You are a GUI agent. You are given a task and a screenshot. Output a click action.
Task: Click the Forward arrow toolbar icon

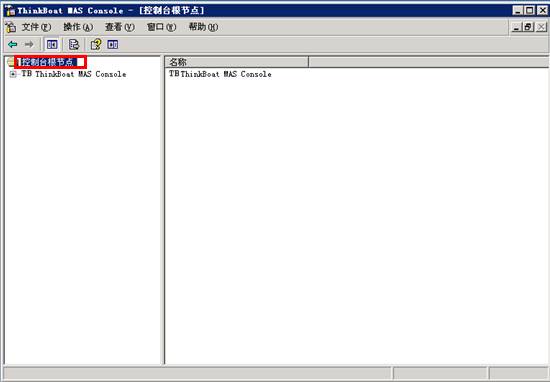[x=29, y=45]
